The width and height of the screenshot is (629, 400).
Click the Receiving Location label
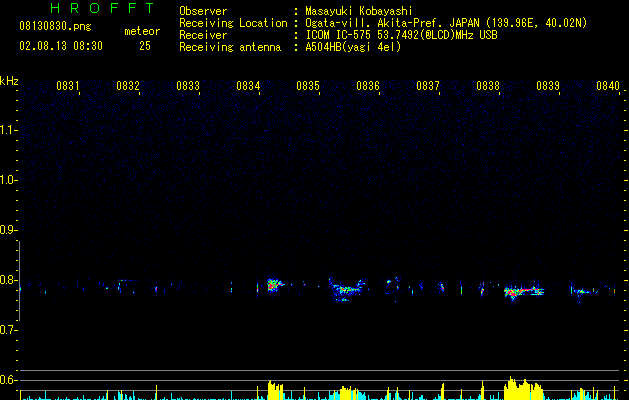[233, 23]
